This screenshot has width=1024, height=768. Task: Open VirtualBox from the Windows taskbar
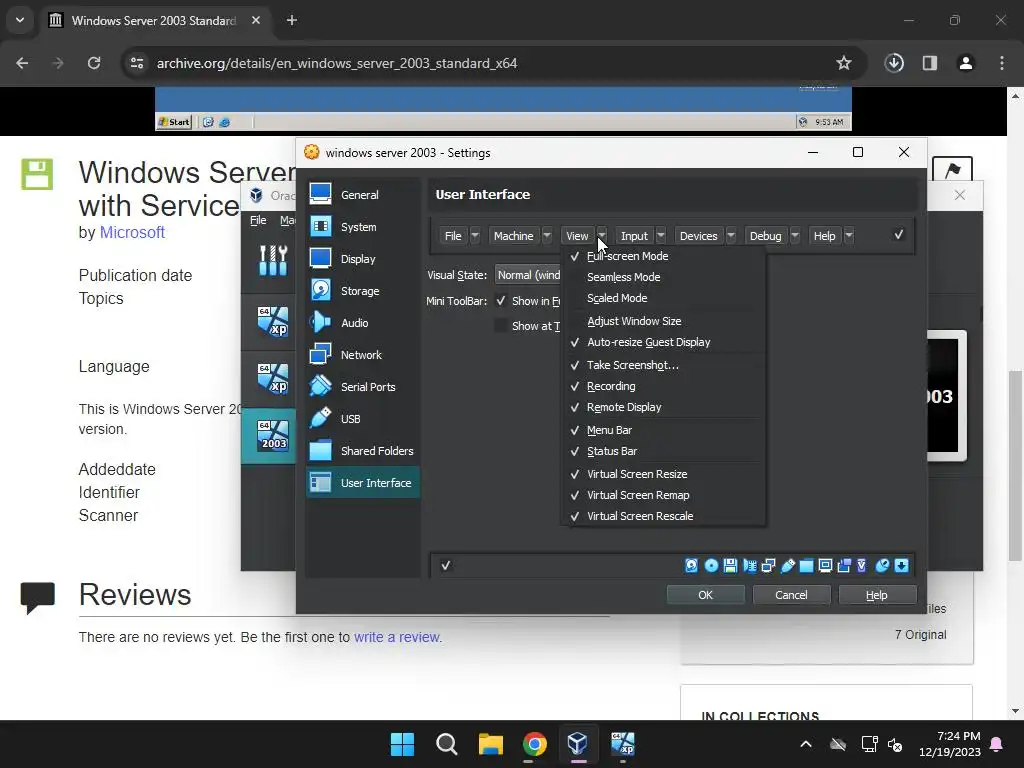[x=577, y=743]
